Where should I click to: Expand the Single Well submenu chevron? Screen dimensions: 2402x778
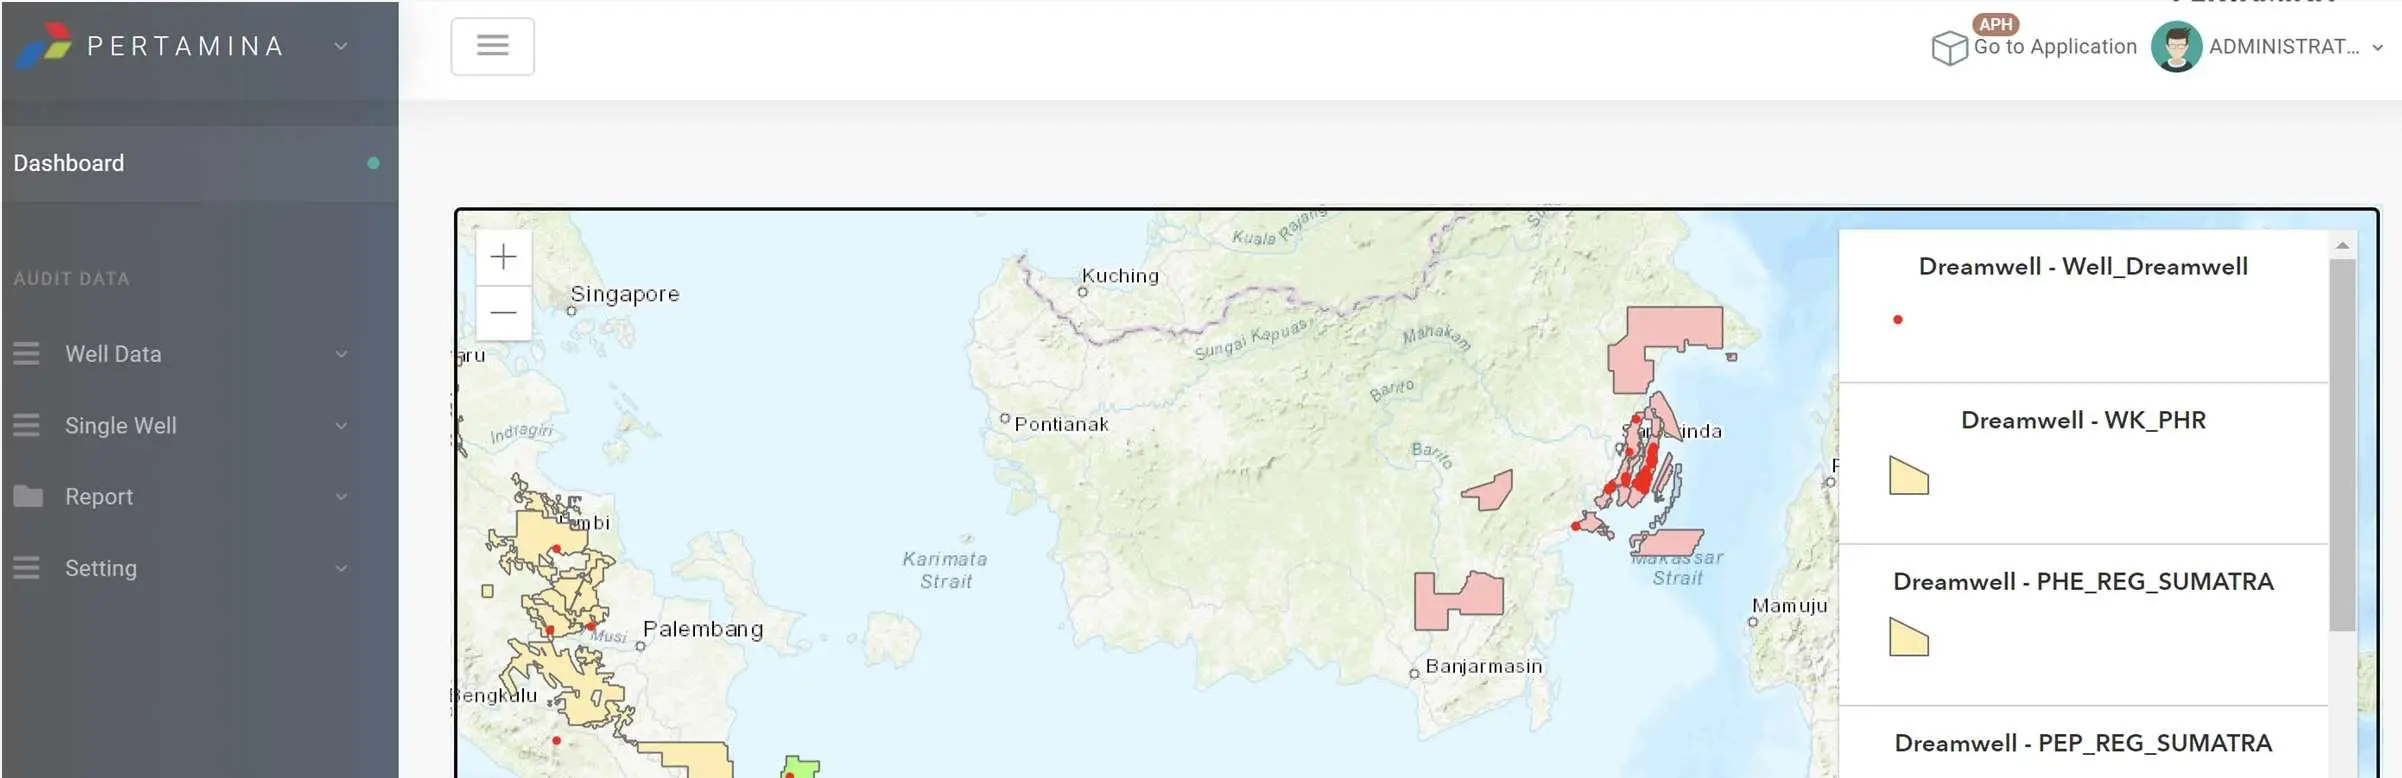(x=341, y=426)
